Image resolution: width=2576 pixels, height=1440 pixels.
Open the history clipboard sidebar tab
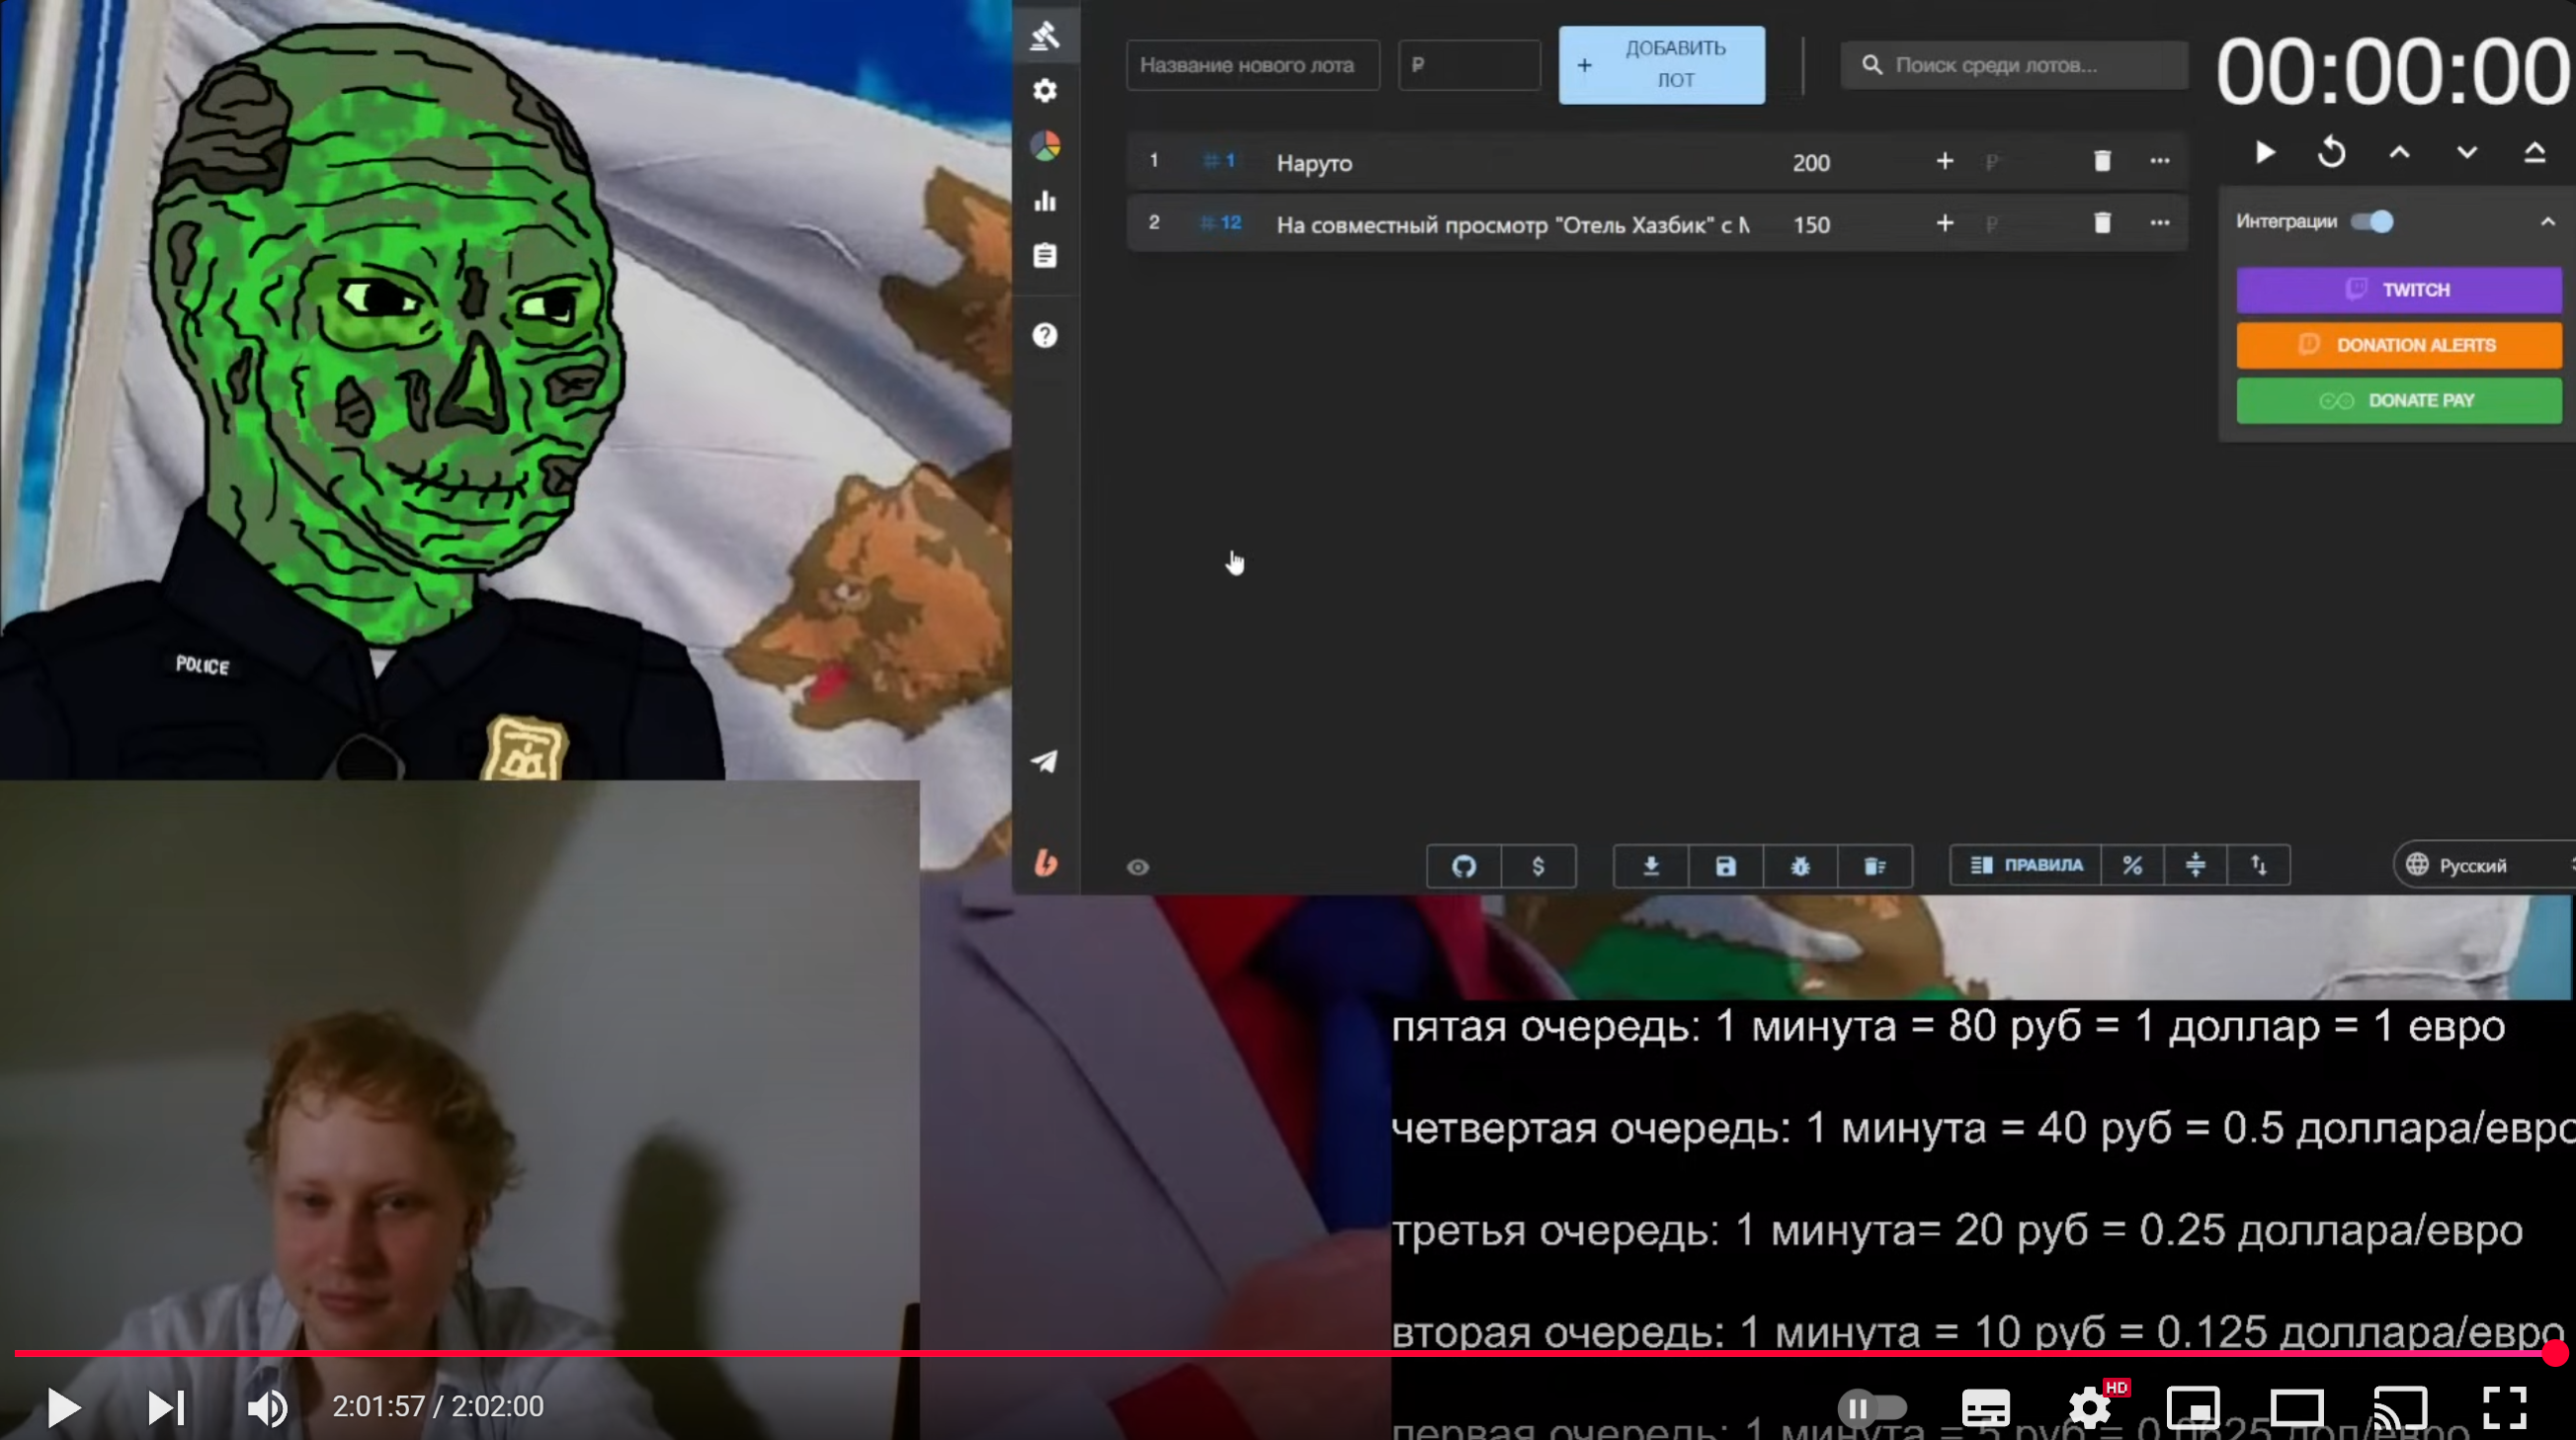[x=1045, y=256]
